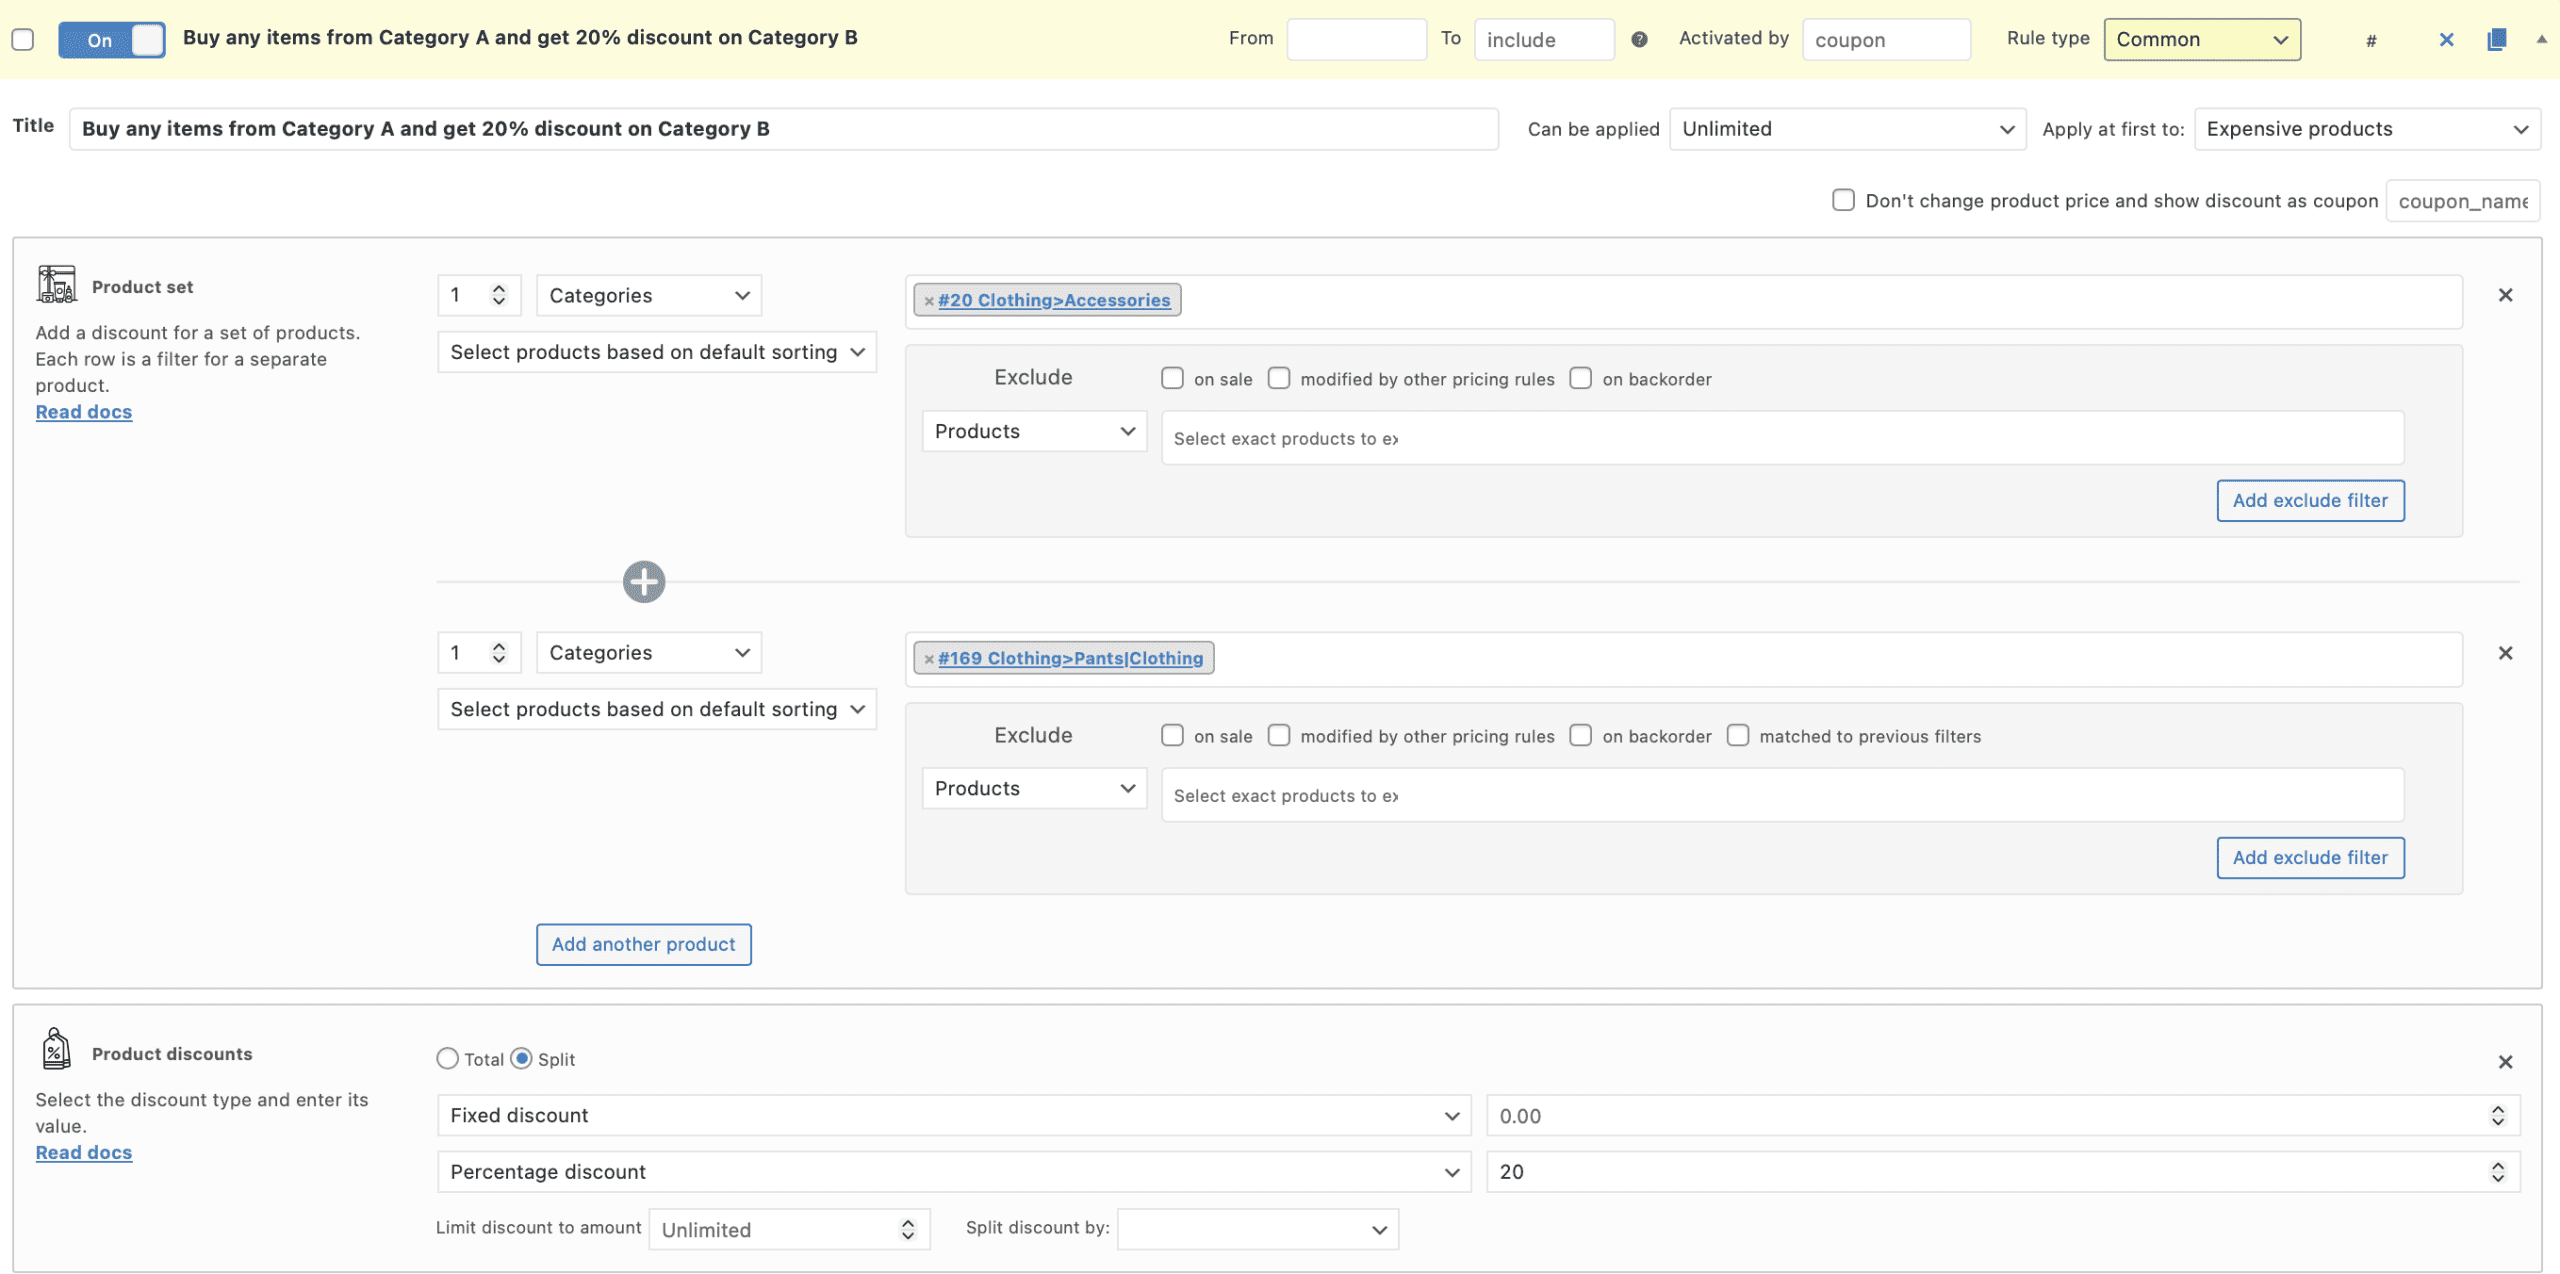Click the help question mark icon
Image resolution: width=2560 pixels, height=1274 pixels.
pos(1639,40)
